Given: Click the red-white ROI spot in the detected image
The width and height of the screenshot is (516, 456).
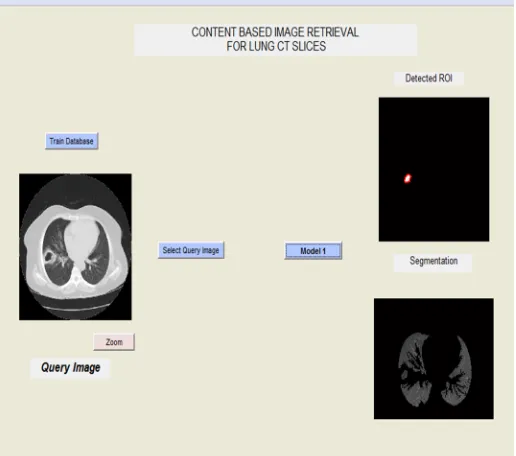Looking at the screenshot, I should [408, 179].
